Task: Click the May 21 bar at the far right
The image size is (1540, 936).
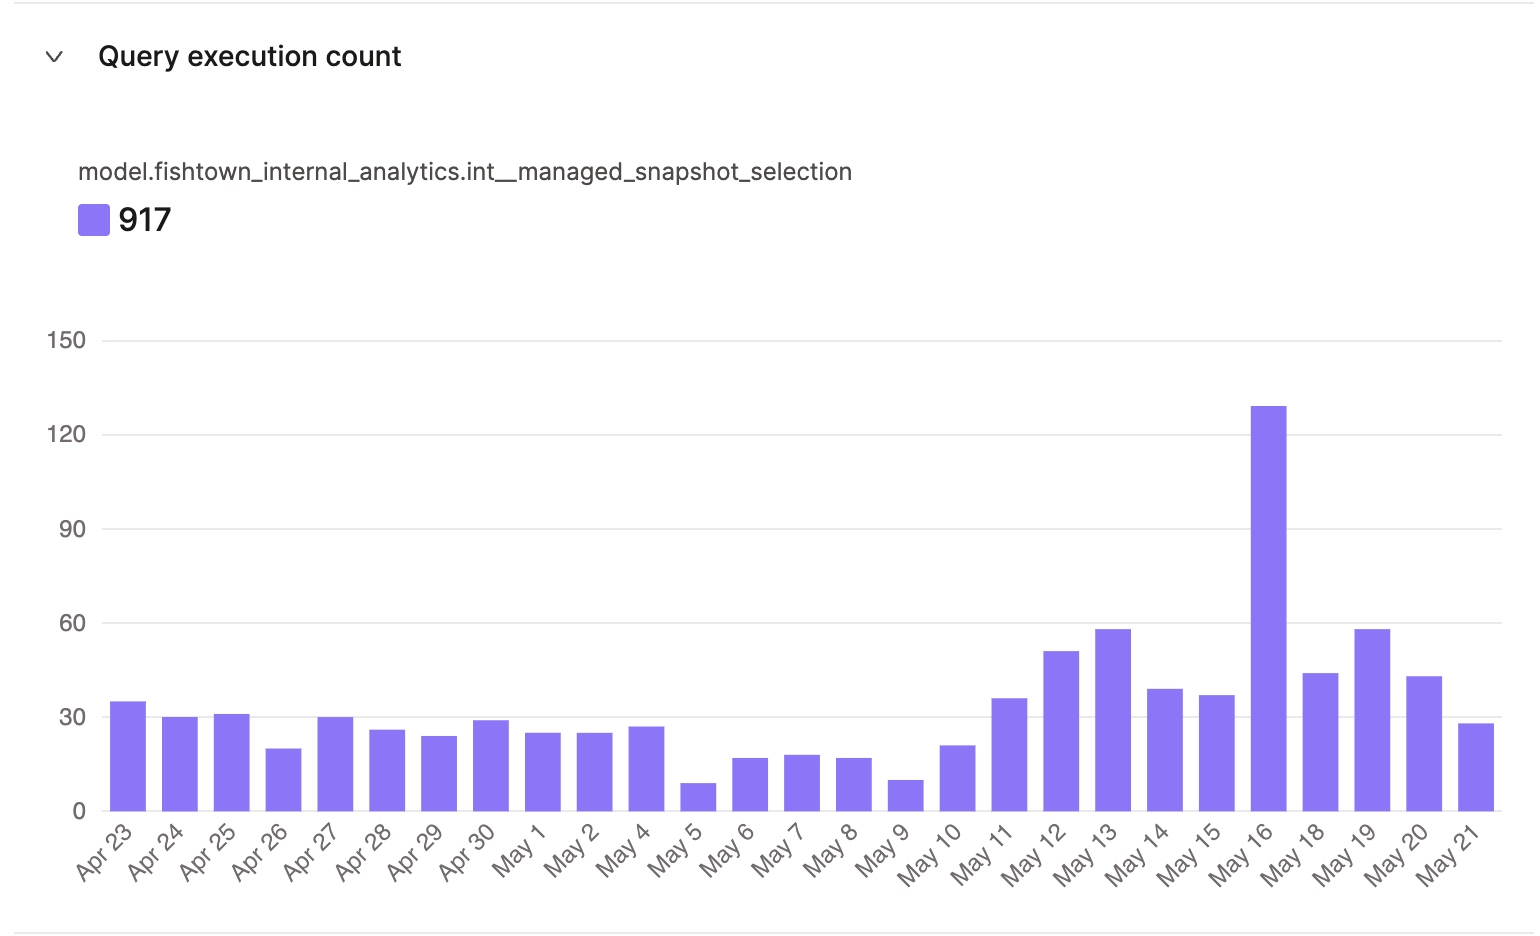Action: pos(1477,765)
